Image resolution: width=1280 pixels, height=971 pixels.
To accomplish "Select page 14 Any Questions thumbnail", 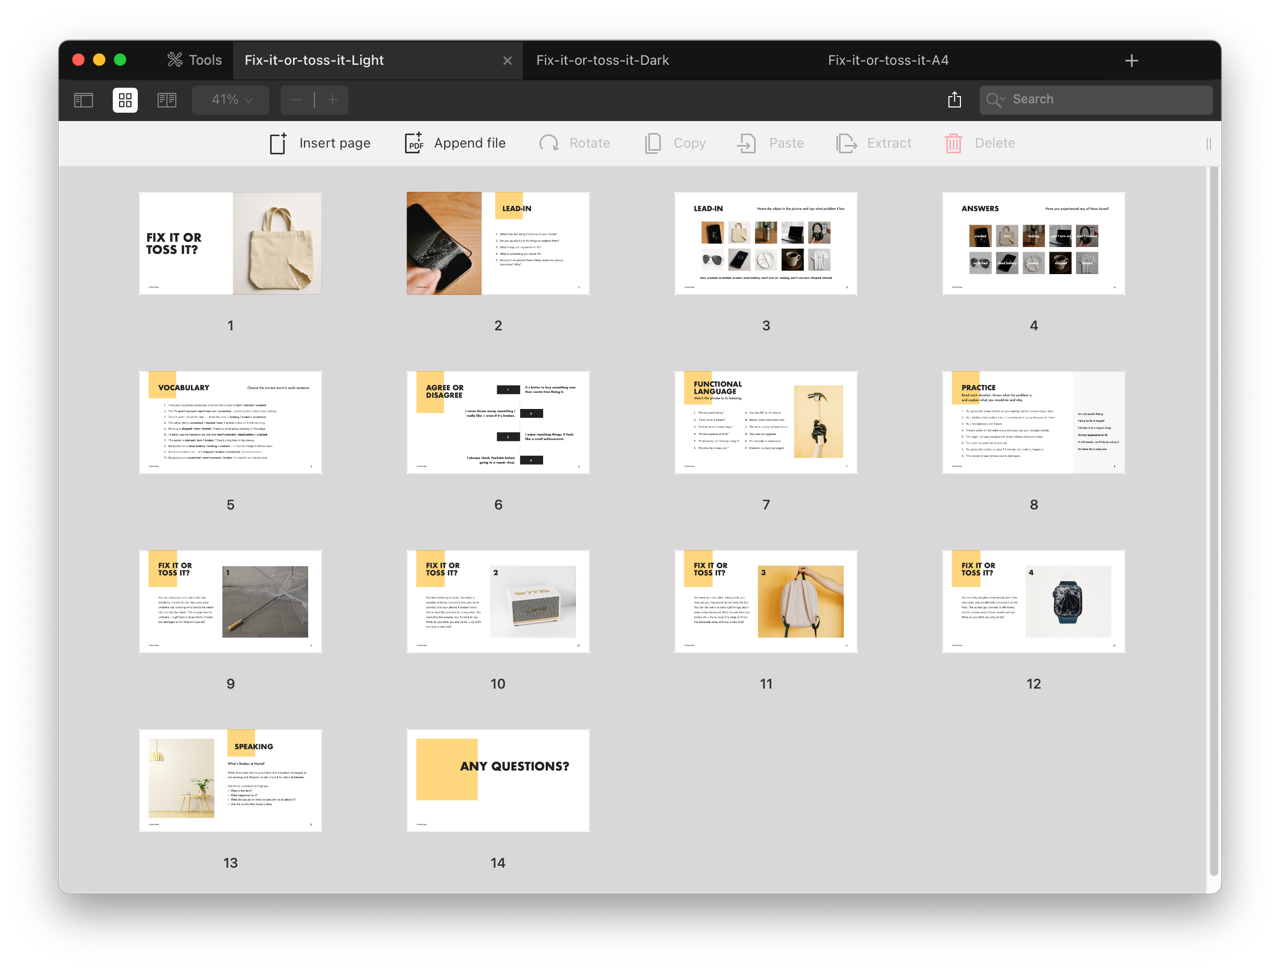I will coord(498,780).
